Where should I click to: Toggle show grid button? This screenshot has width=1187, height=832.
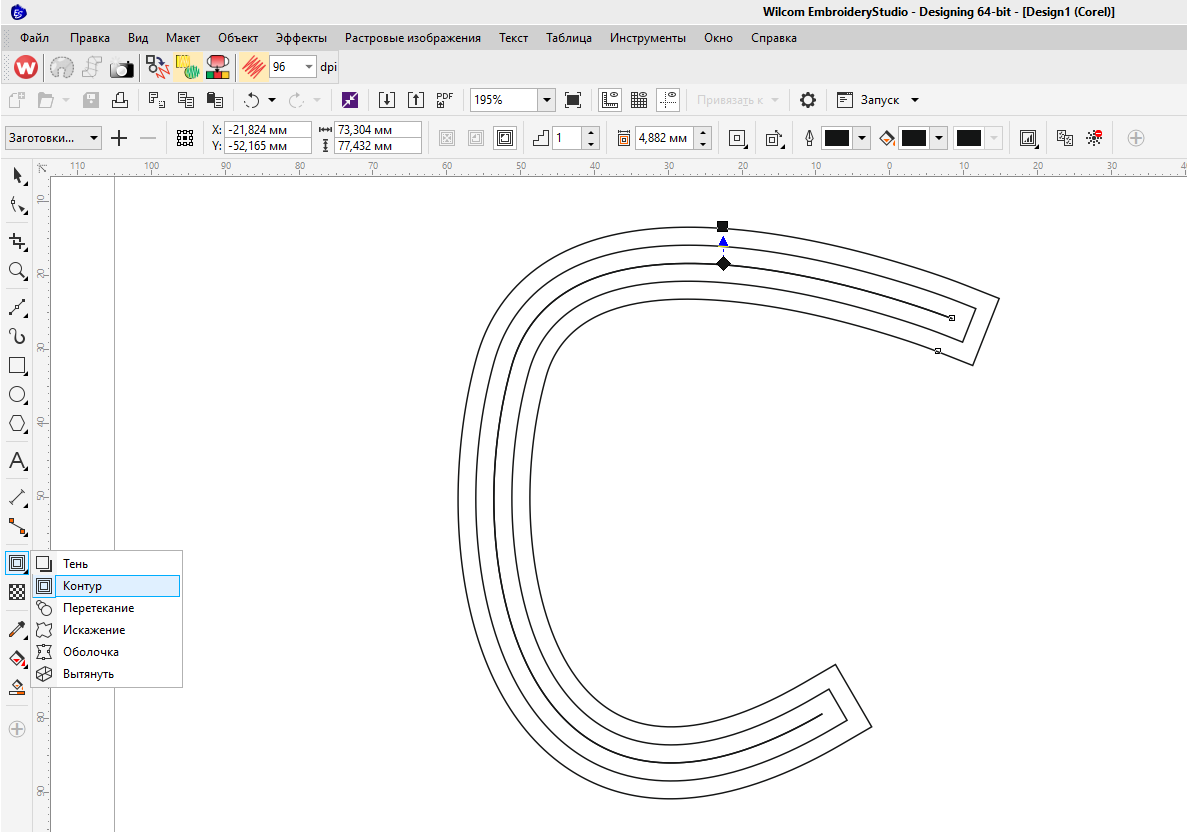pos(638,100)
